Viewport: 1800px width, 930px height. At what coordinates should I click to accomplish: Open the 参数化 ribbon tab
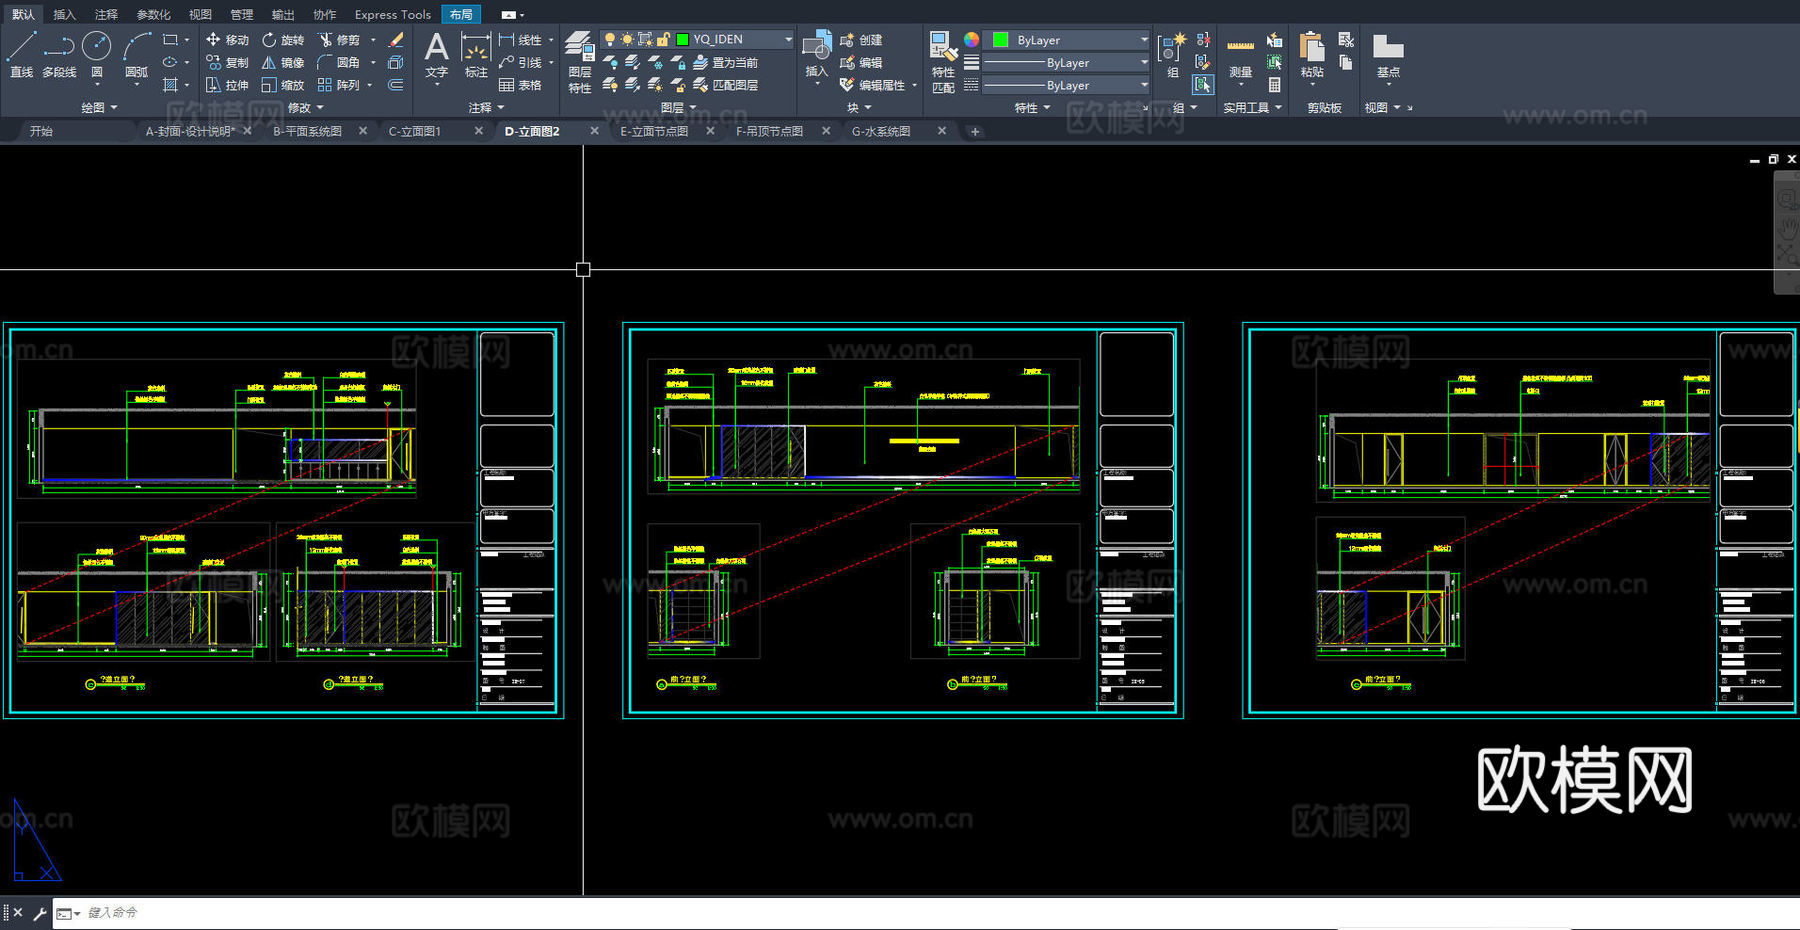[x=153, y=14]
